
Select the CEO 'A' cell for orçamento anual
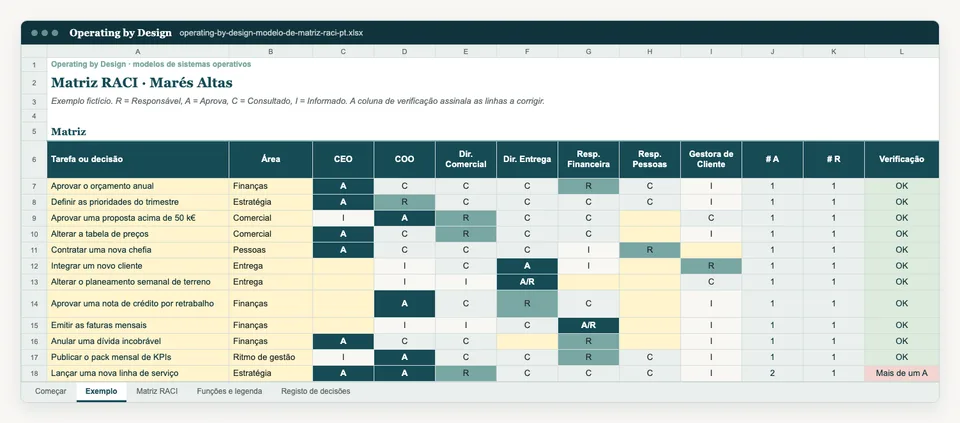click(343, 186)
